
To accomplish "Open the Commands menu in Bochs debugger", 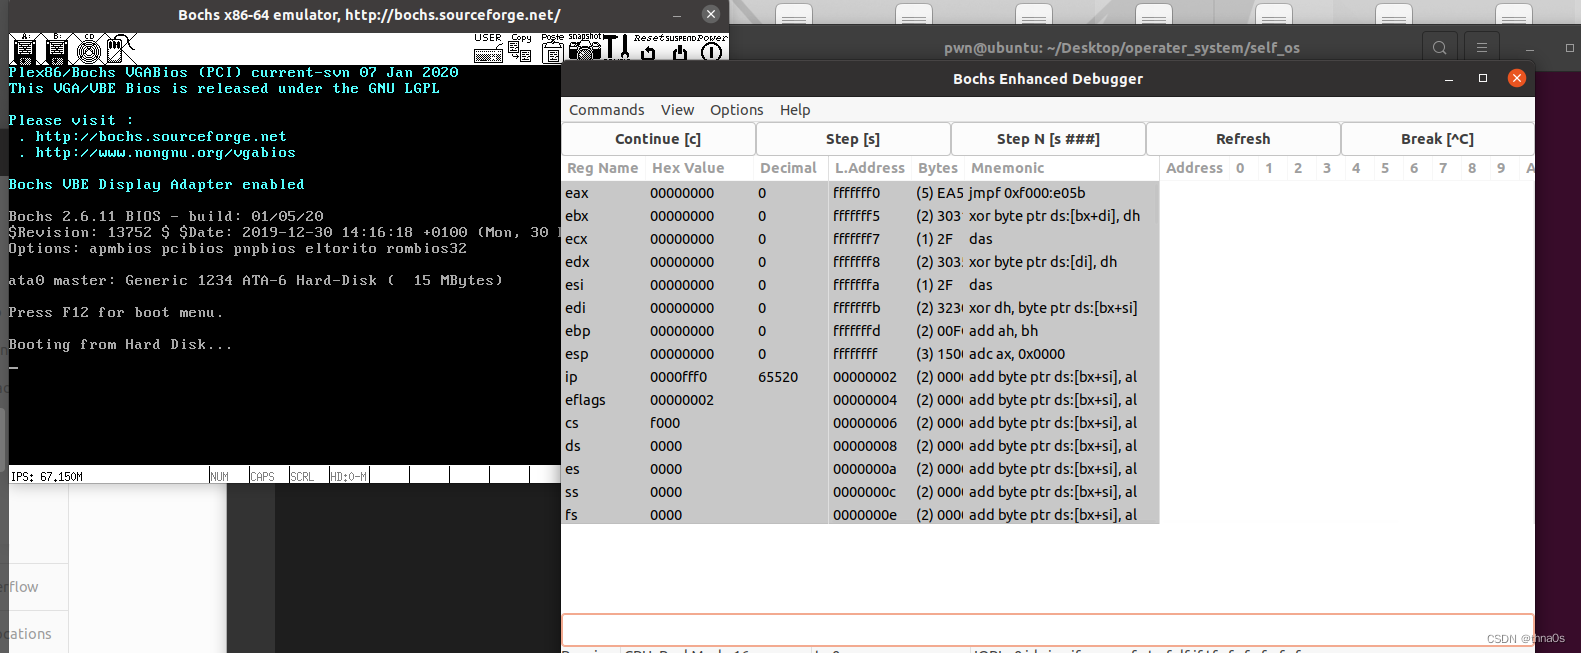I will pyautogui.click(x=606, y=110).
